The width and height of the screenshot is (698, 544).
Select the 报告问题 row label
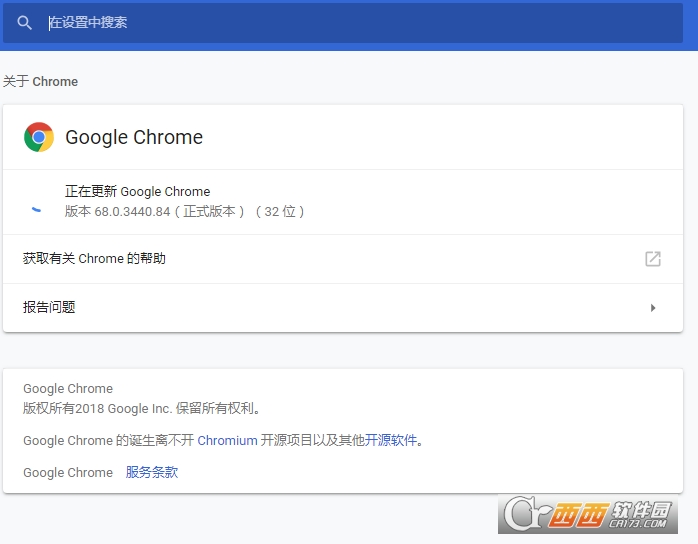pos(49,308)
